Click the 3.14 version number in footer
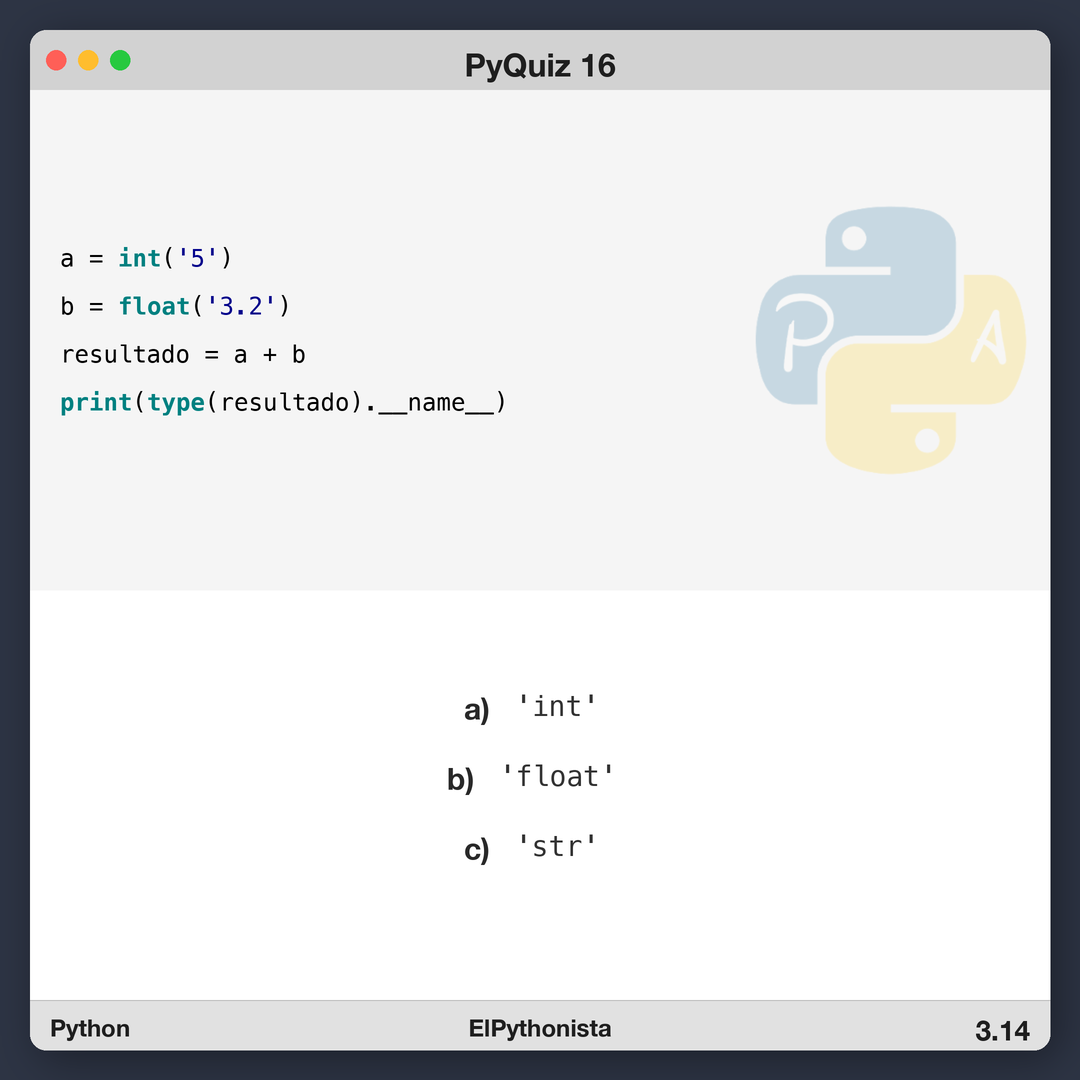The height and width of the screenshot is (1080, 1080). coord(1002,1031)
